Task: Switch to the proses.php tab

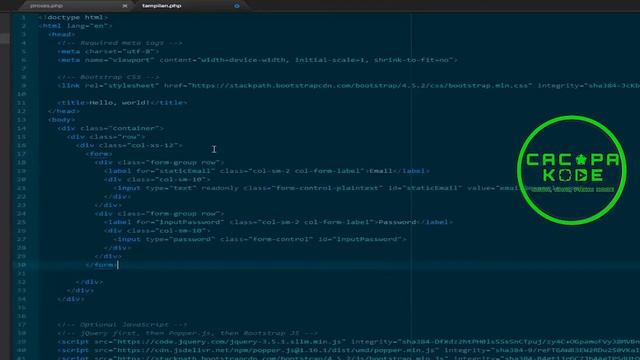Action: coord(47,6)
